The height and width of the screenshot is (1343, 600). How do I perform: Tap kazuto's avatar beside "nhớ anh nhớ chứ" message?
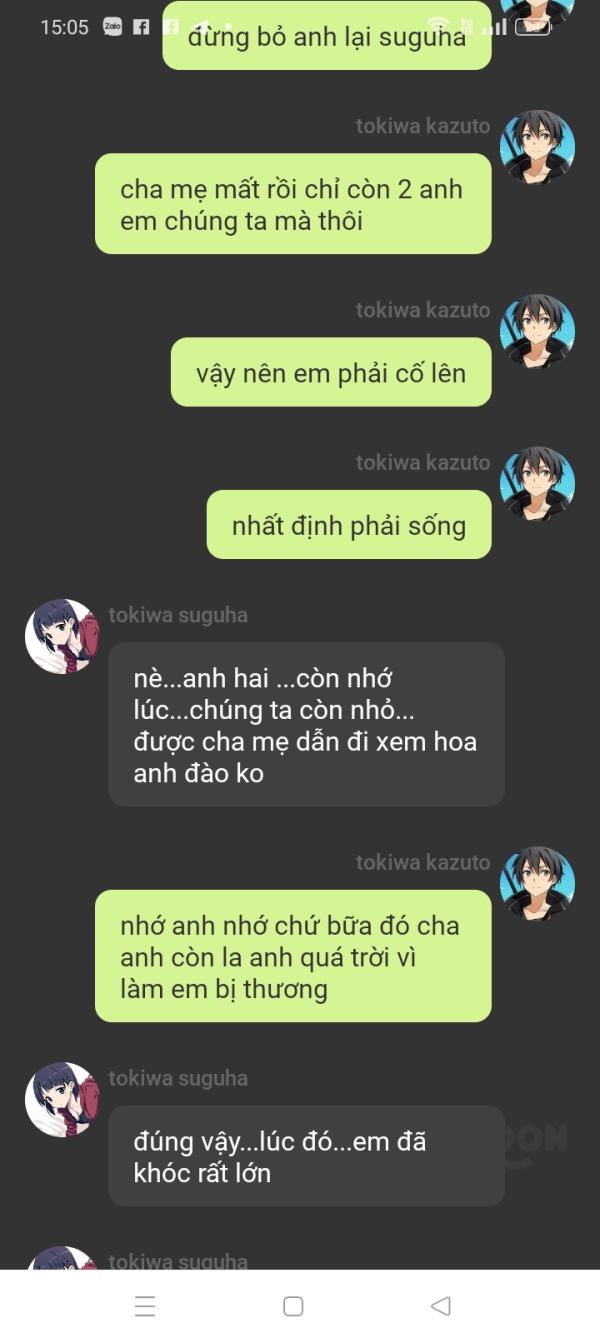[x=537, y=883]
